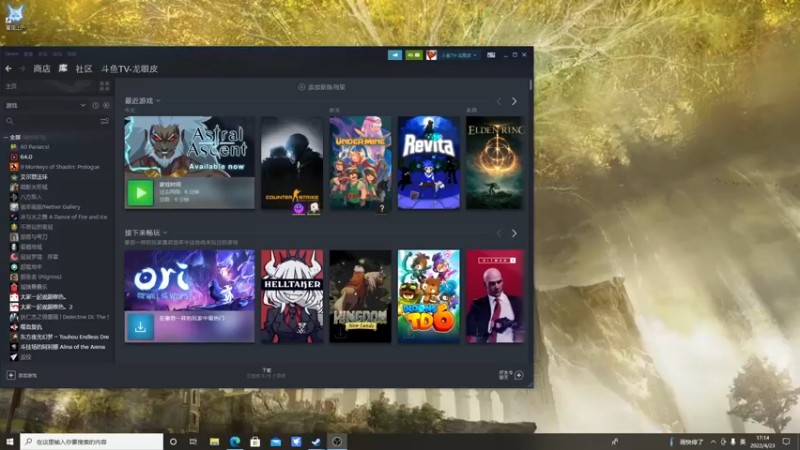This screenshot has height=450, width=800.
Task: Open the 商店 store tab
Action: [x=42, y=68]
